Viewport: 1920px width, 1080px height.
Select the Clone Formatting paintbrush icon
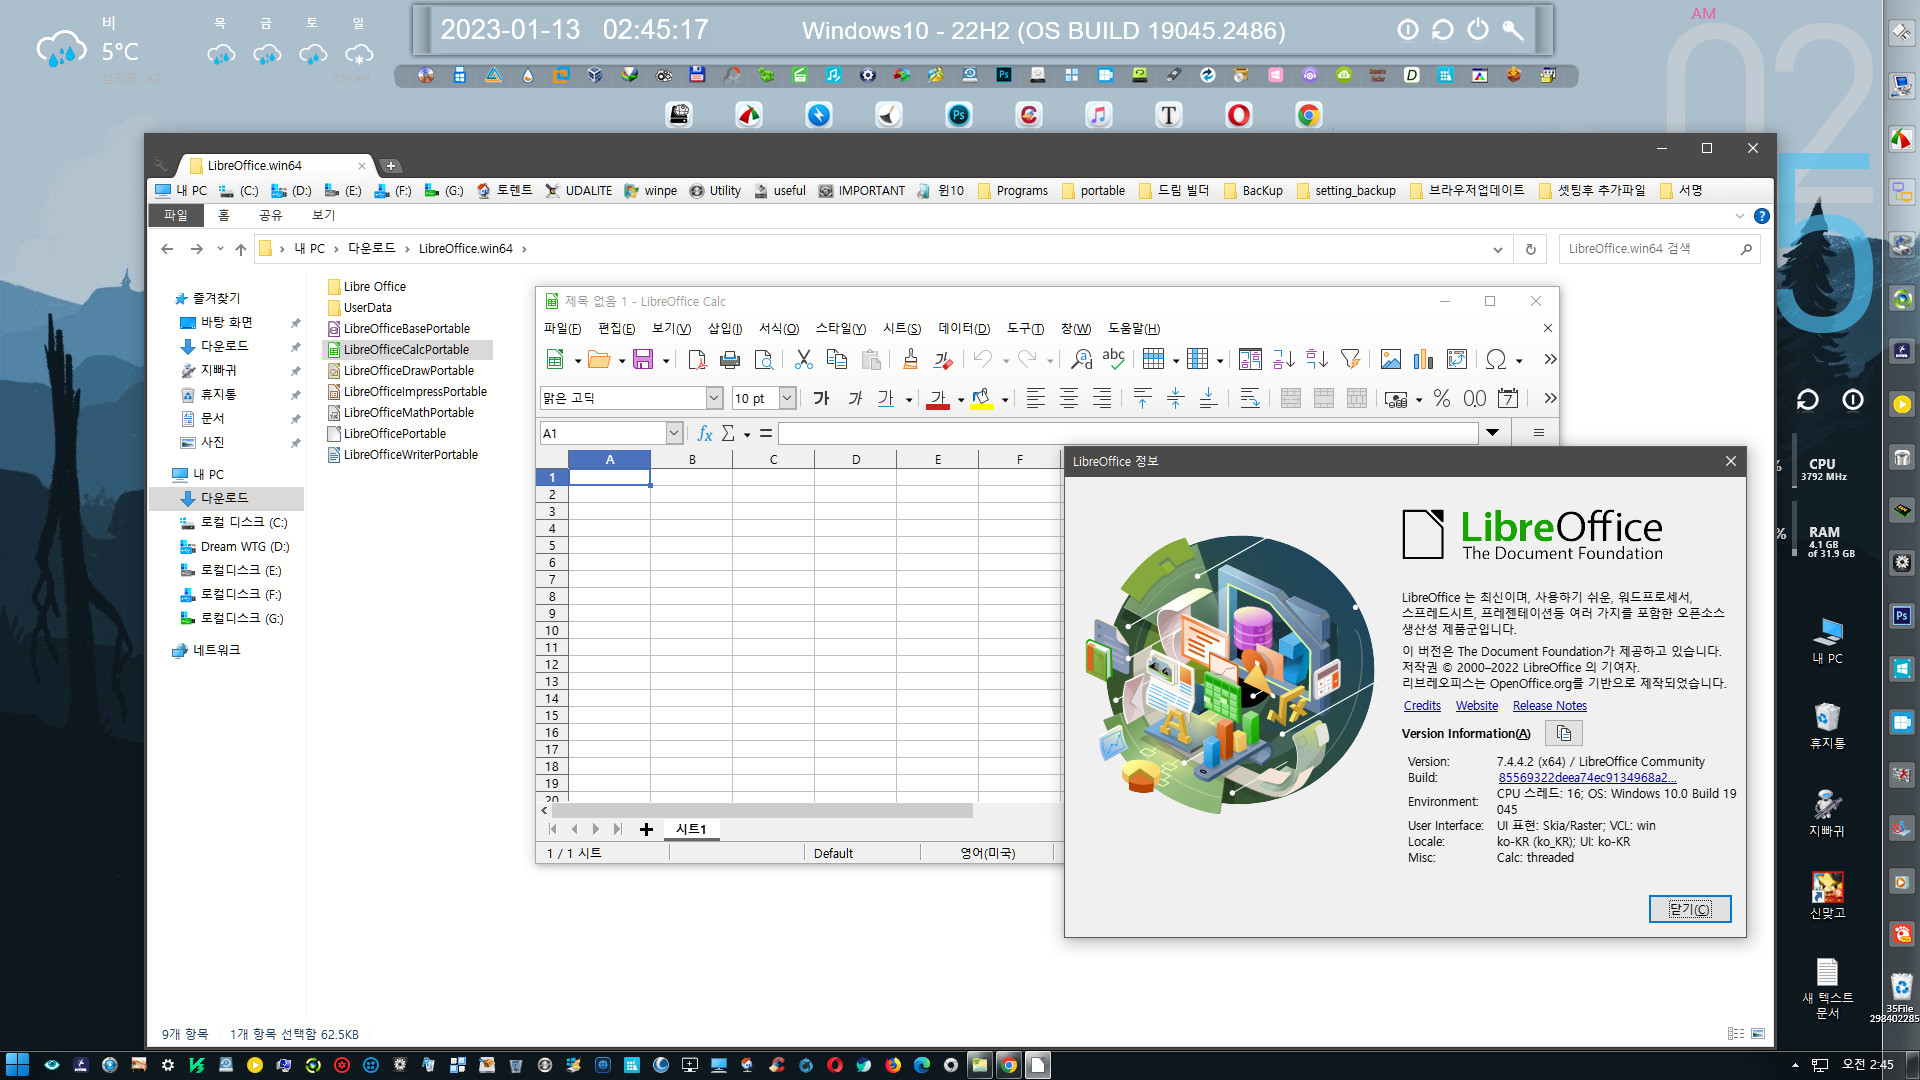(910, 360)
